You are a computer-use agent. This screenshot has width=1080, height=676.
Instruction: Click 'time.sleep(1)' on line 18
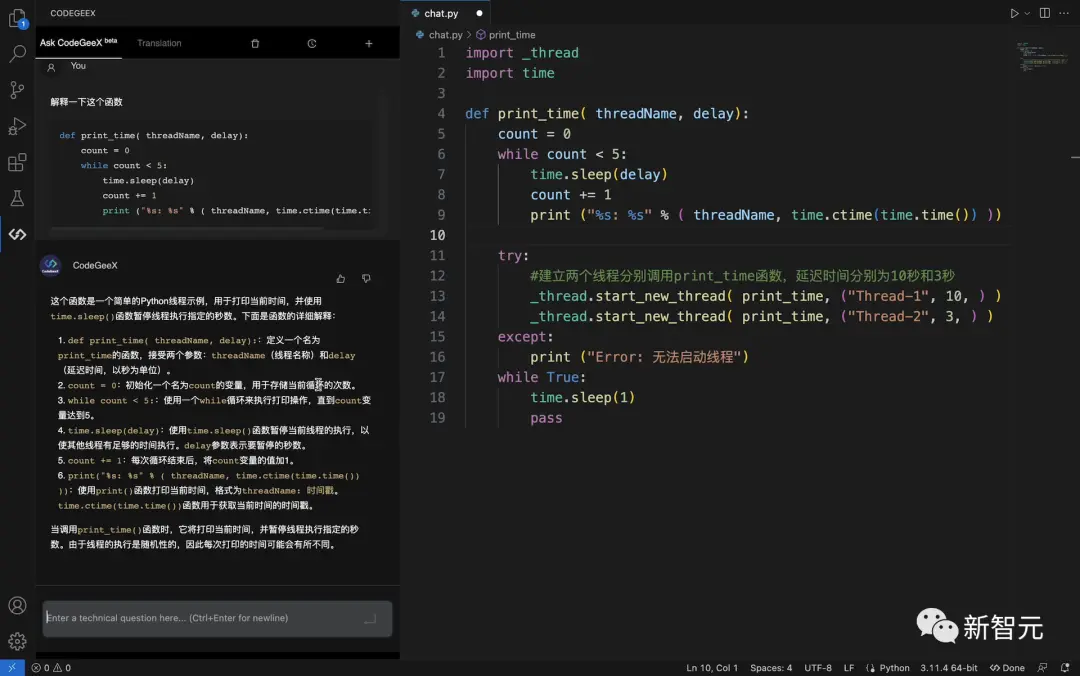click(x=582, y=397)
